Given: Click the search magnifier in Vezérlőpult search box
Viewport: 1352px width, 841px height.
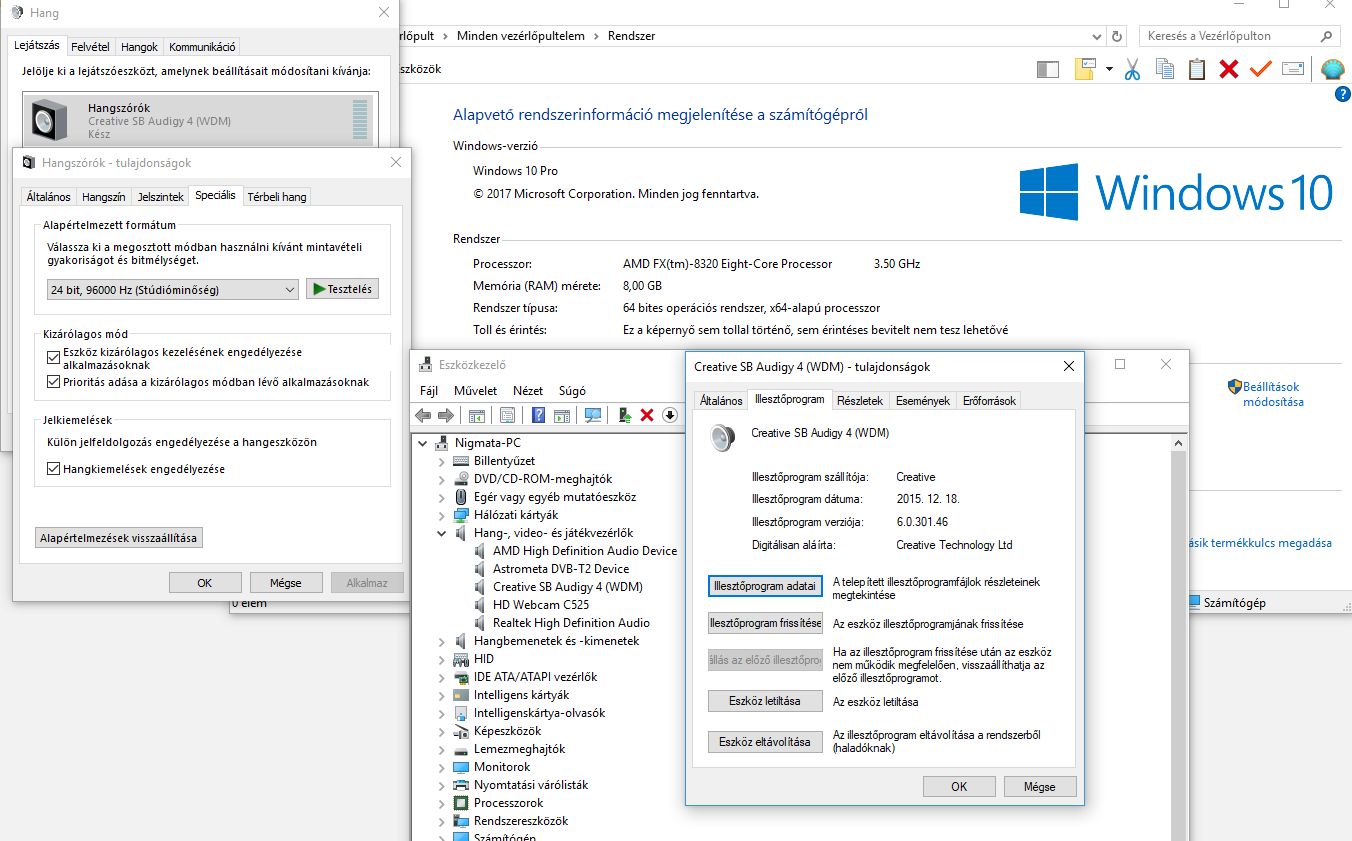Looking at the screenshot, I should (x=1327, y=36).
